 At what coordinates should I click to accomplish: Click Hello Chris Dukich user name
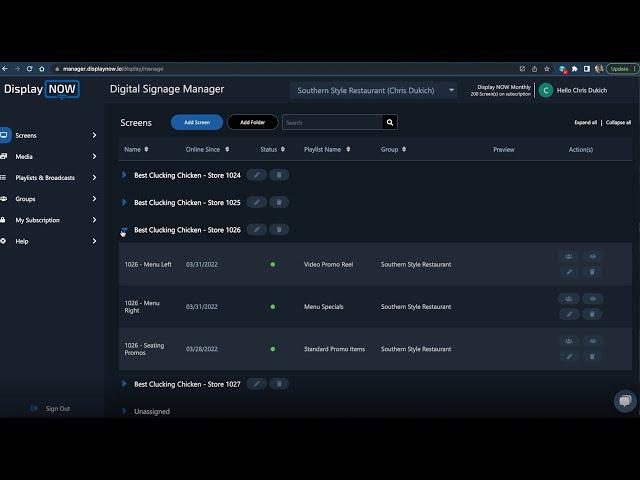pos(582,90)
